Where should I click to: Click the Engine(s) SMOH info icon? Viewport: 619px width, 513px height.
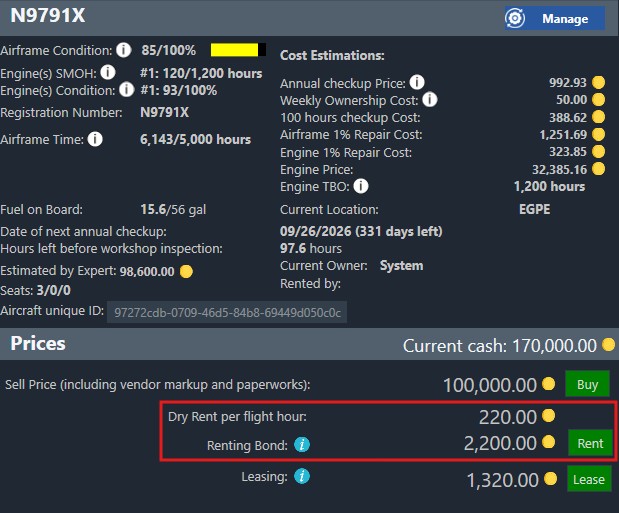point(108,73)
